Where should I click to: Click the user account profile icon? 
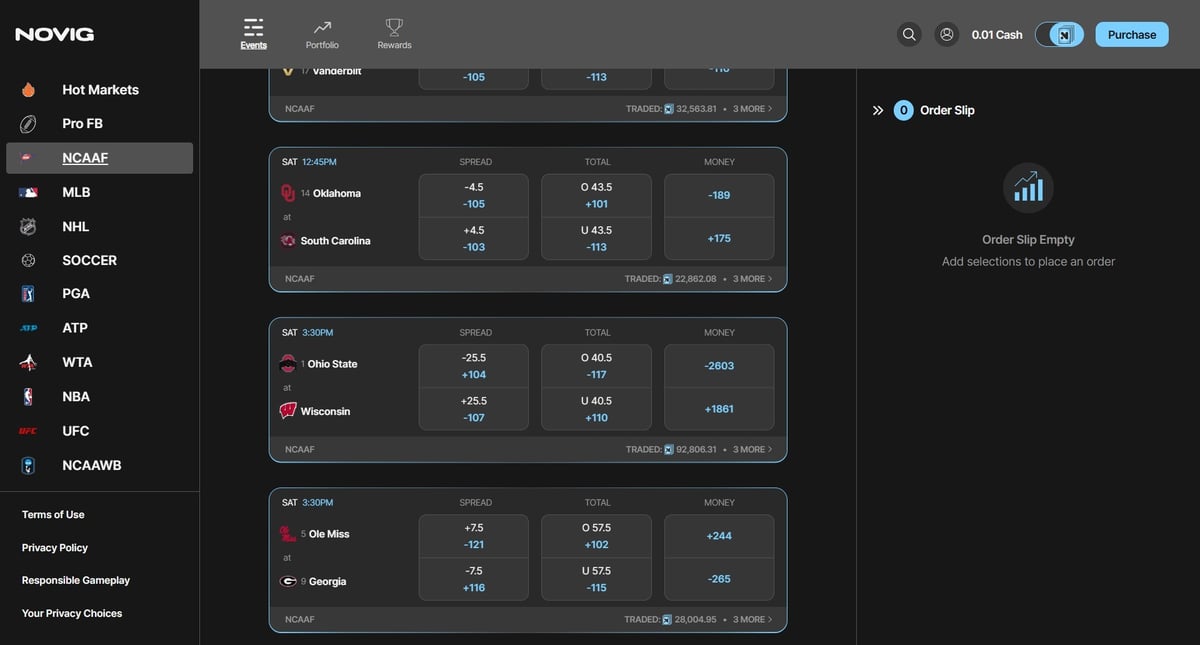pos(946,34)
